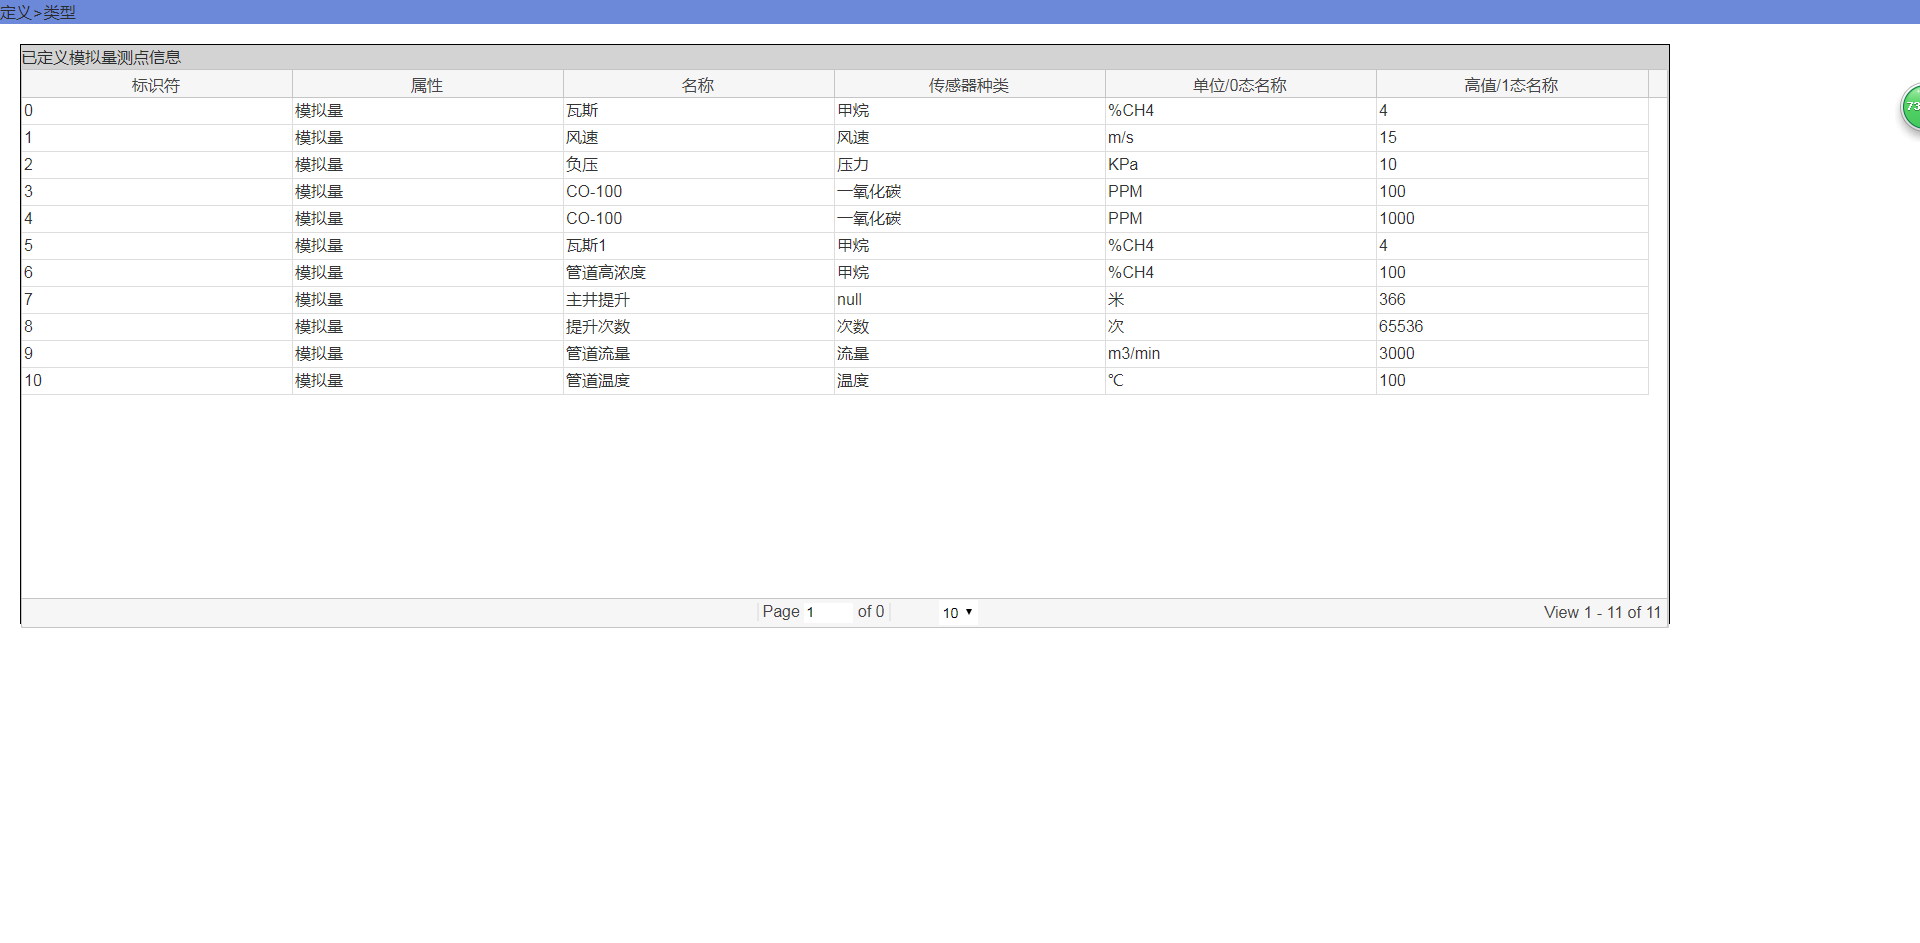The width and height of the screenshot is (1920, 943).
Task: Sort by the 高值/1态名称 column header
Action: pos(1512,84)
